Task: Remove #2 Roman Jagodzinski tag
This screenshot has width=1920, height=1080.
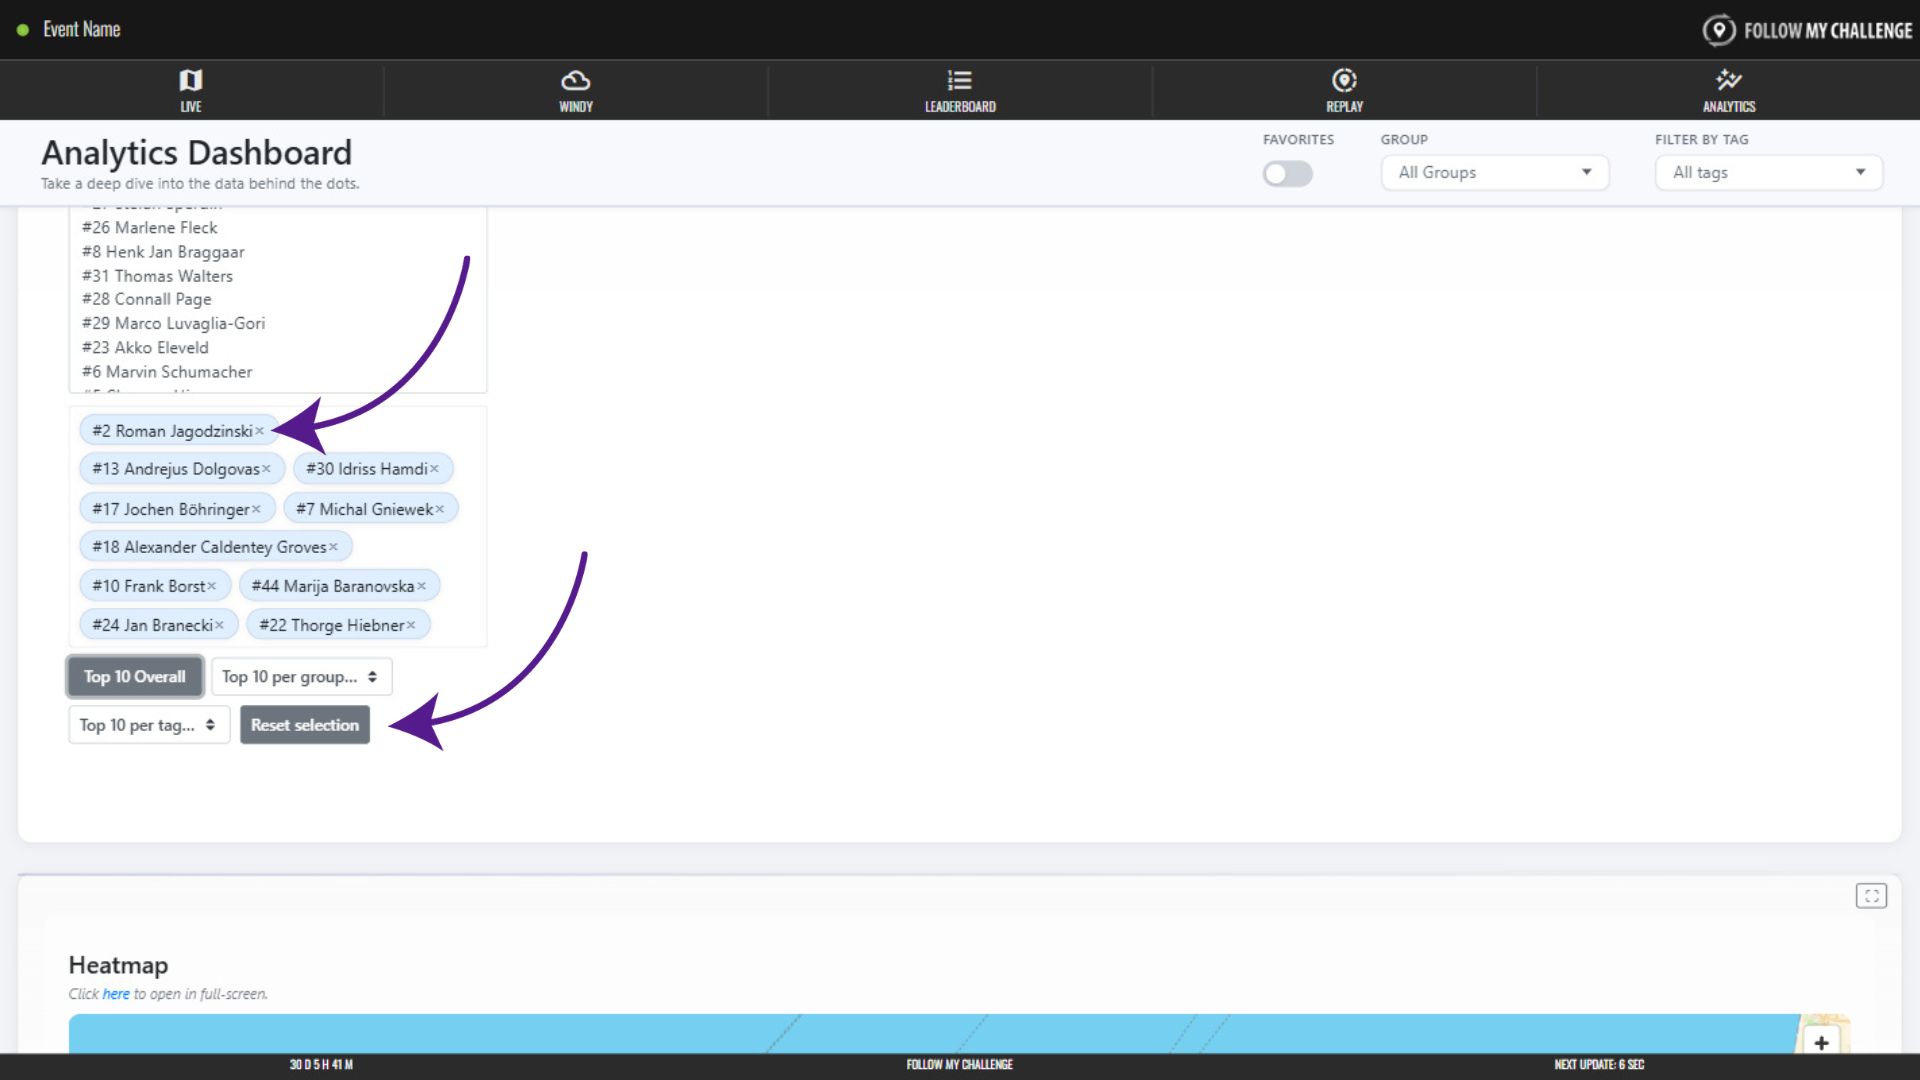Action: (x=260, y=431)
